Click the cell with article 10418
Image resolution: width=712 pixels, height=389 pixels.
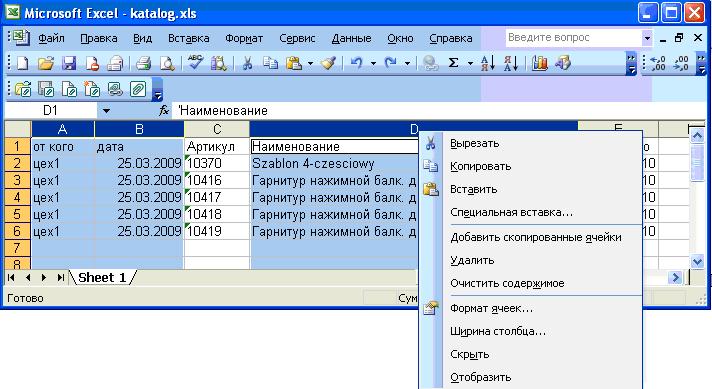(217, 214)
